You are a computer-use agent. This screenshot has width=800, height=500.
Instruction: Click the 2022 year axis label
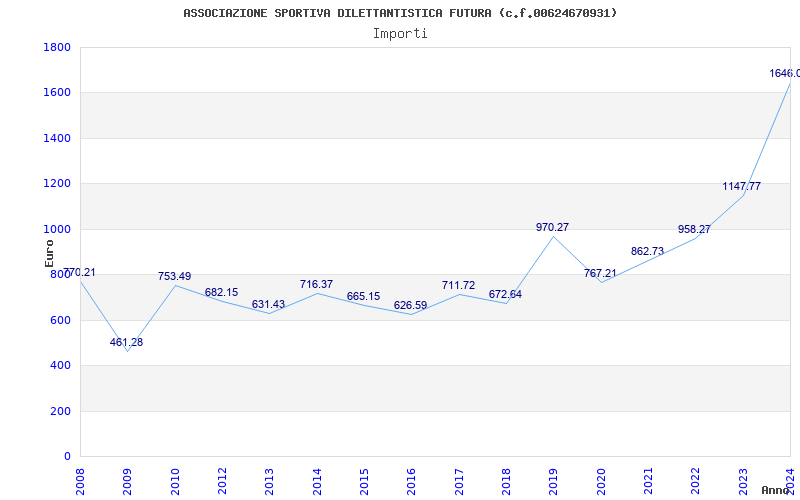[695, 482]
